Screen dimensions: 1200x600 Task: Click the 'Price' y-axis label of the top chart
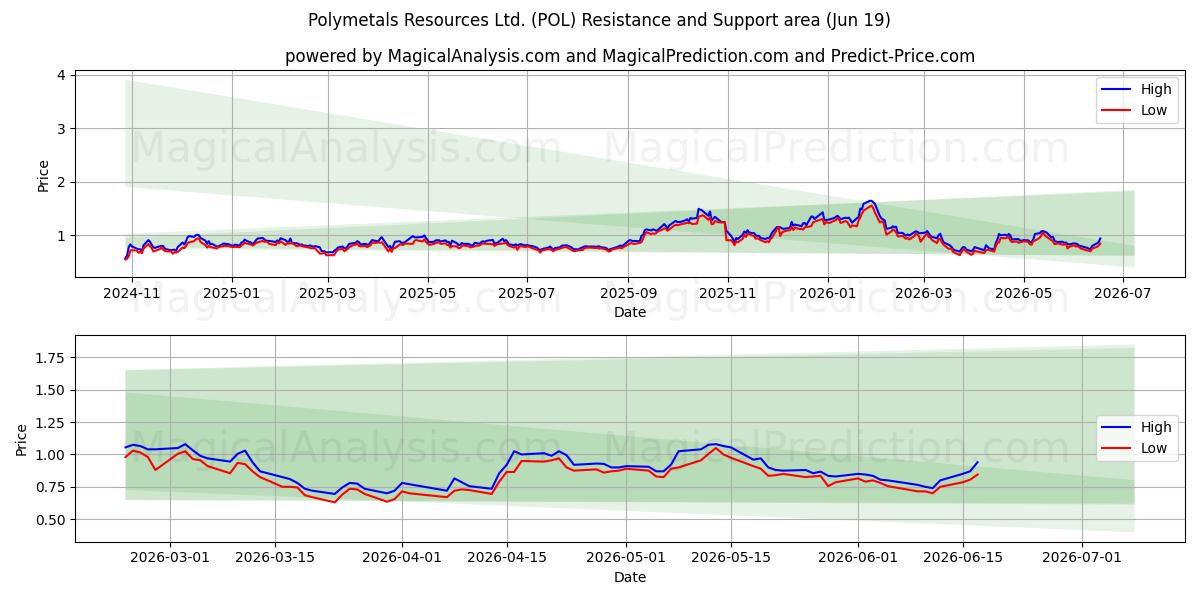click(43, 175)
